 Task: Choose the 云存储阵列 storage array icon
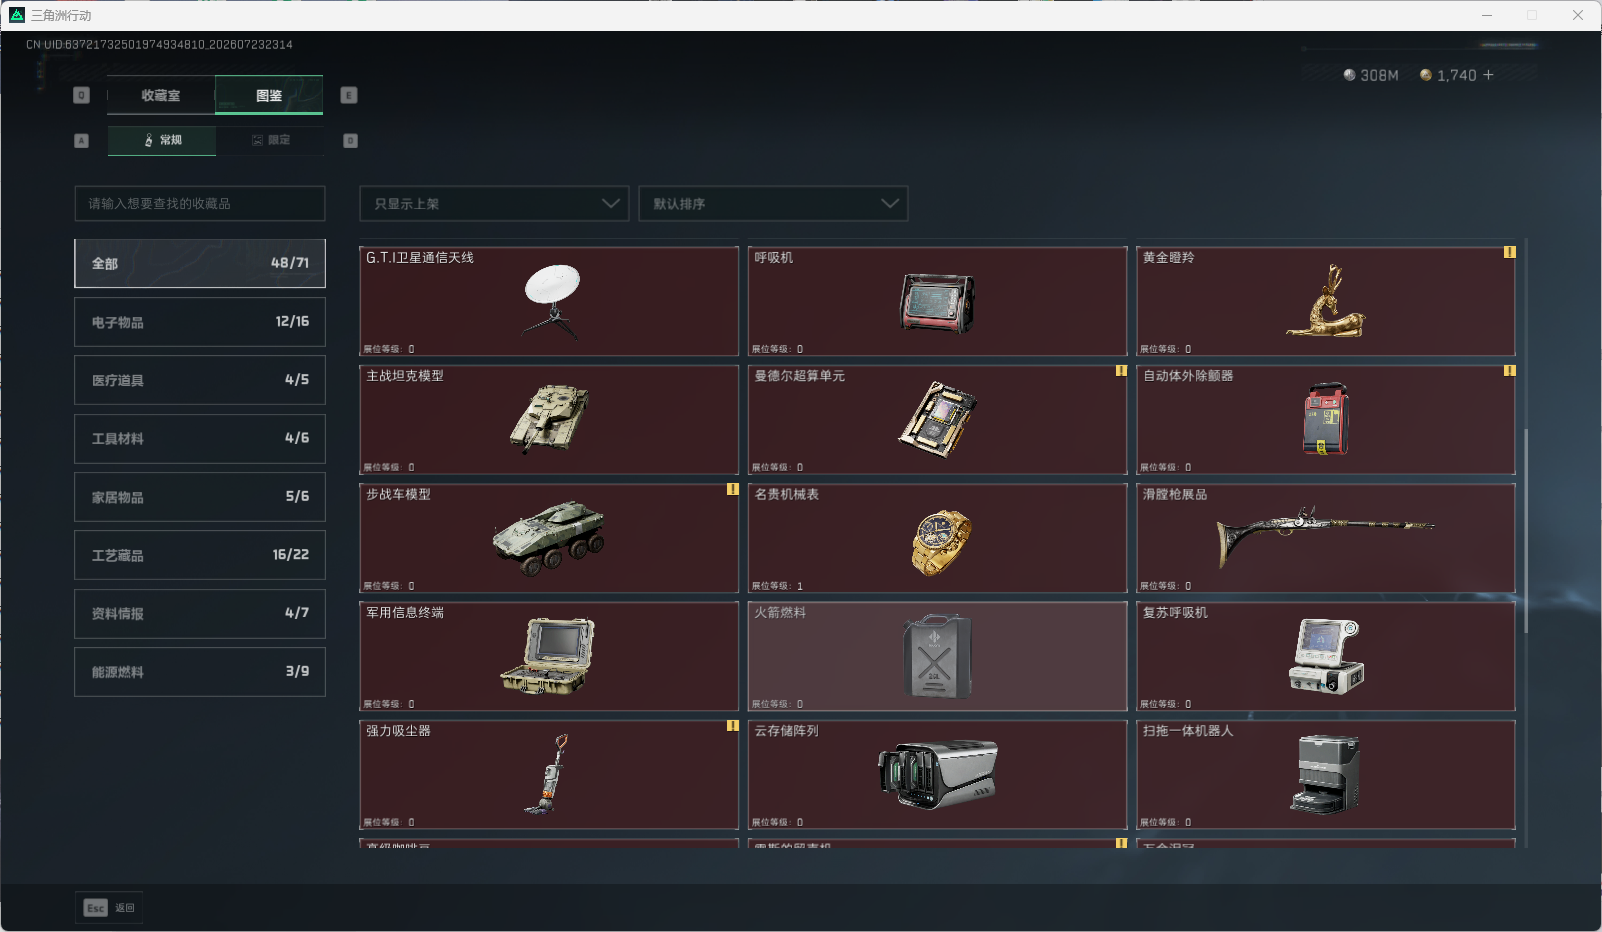point(937,773)
